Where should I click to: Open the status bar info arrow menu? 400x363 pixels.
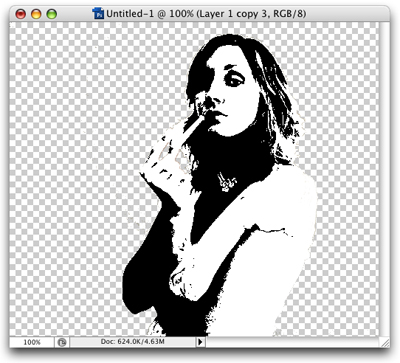pos(200,342)
